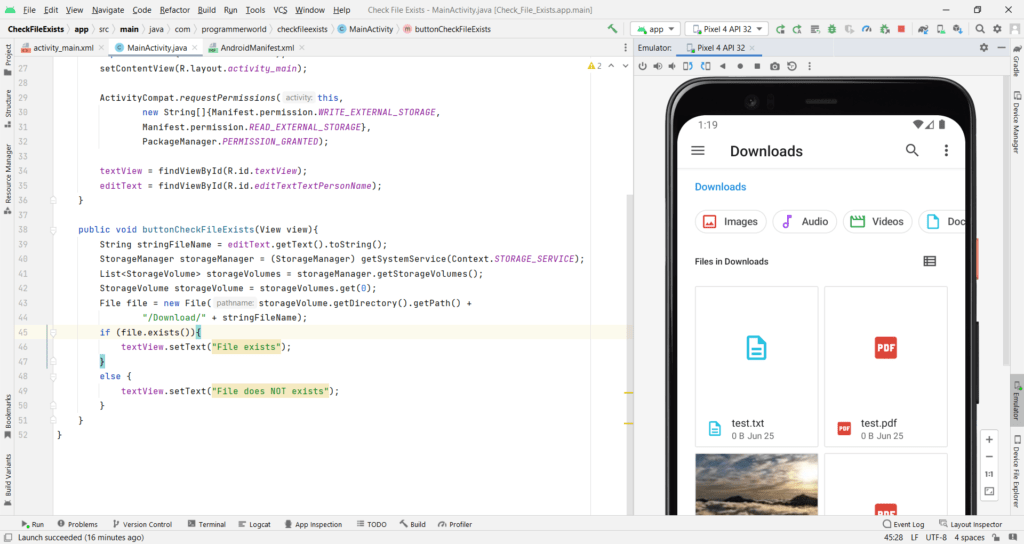Click the emulator volume down icon
The height and width of the screenshot is (544, 1024).
click(x=672, y=66)
